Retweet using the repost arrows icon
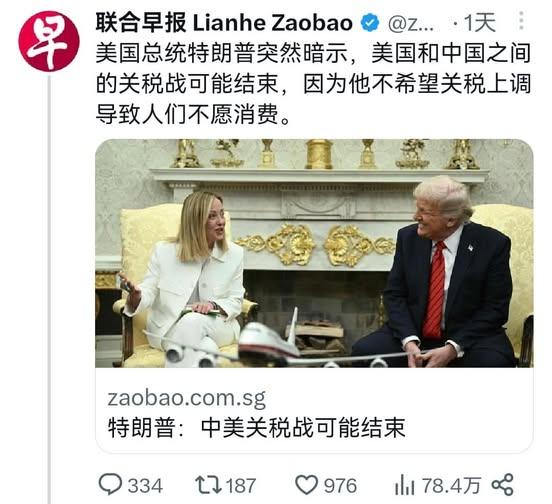 pyautogui.click(x=208, y=485)
